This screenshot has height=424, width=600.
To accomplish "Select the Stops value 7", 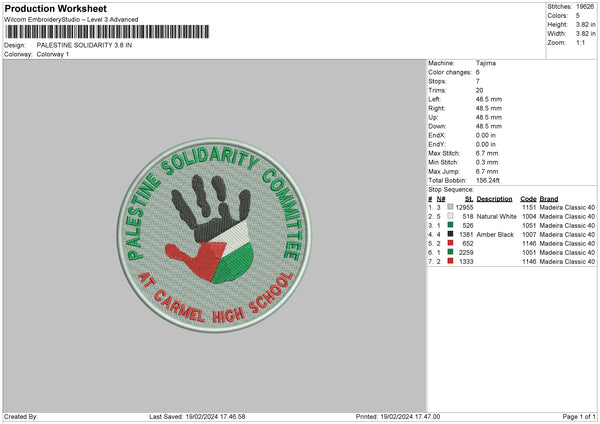I will [478, 81].
